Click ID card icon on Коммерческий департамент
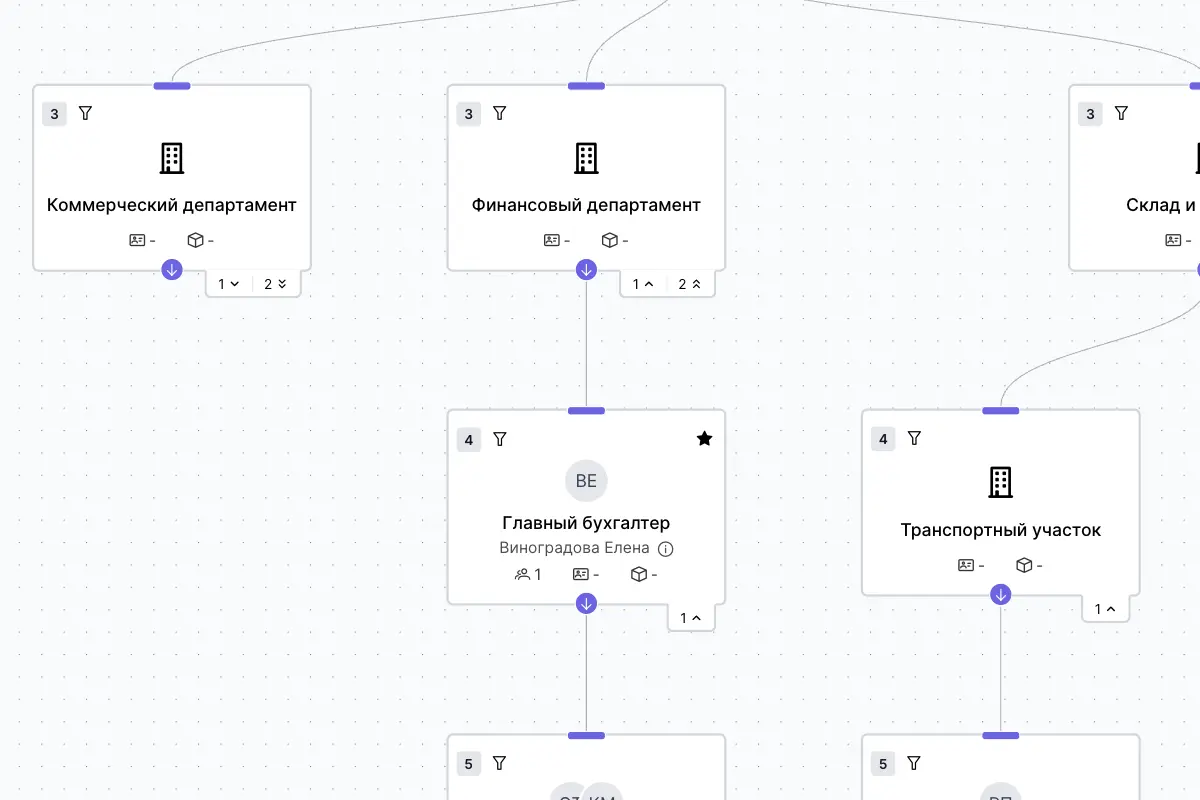The height and width of the screenshot is (800, 1200). 137,240
